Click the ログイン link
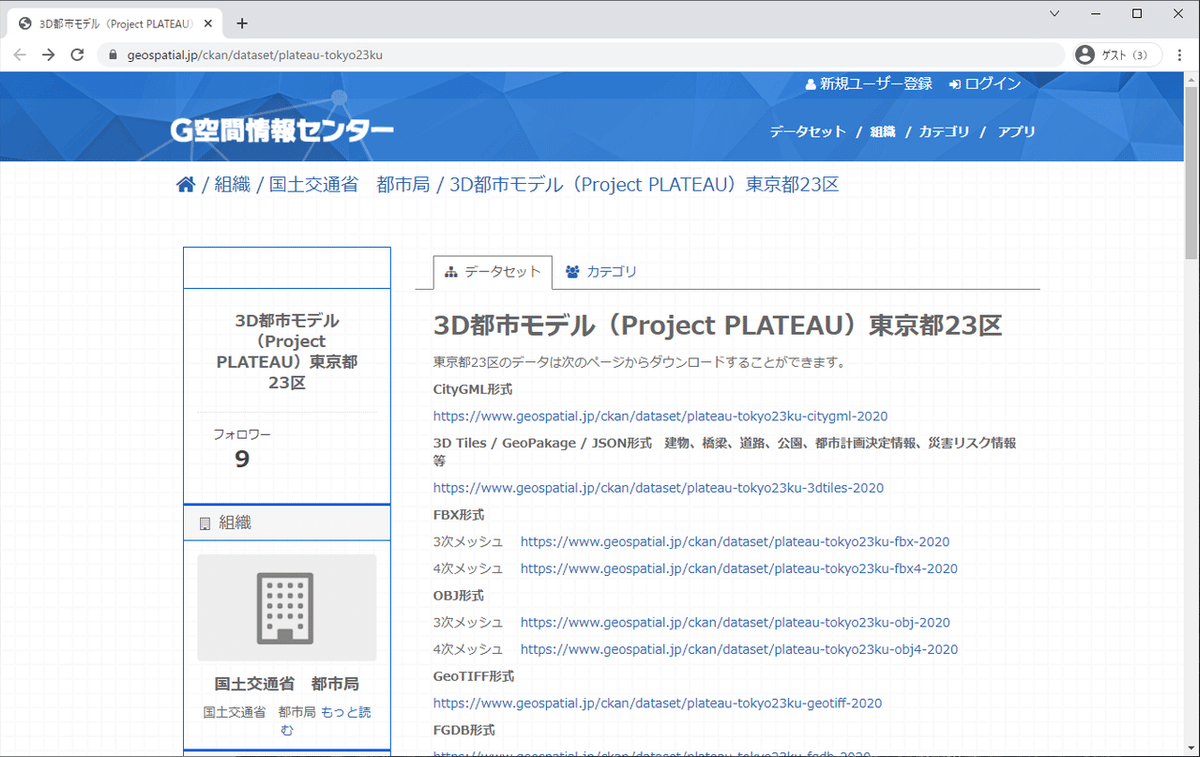The height and width of the screenshot is (757, 1200). coord(985,84)
